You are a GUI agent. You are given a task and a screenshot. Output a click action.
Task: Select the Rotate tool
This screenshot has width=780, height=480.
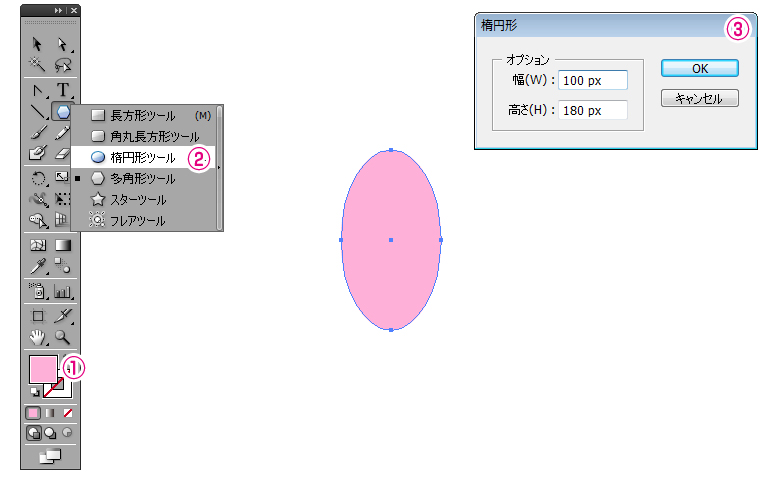[38, 178]
